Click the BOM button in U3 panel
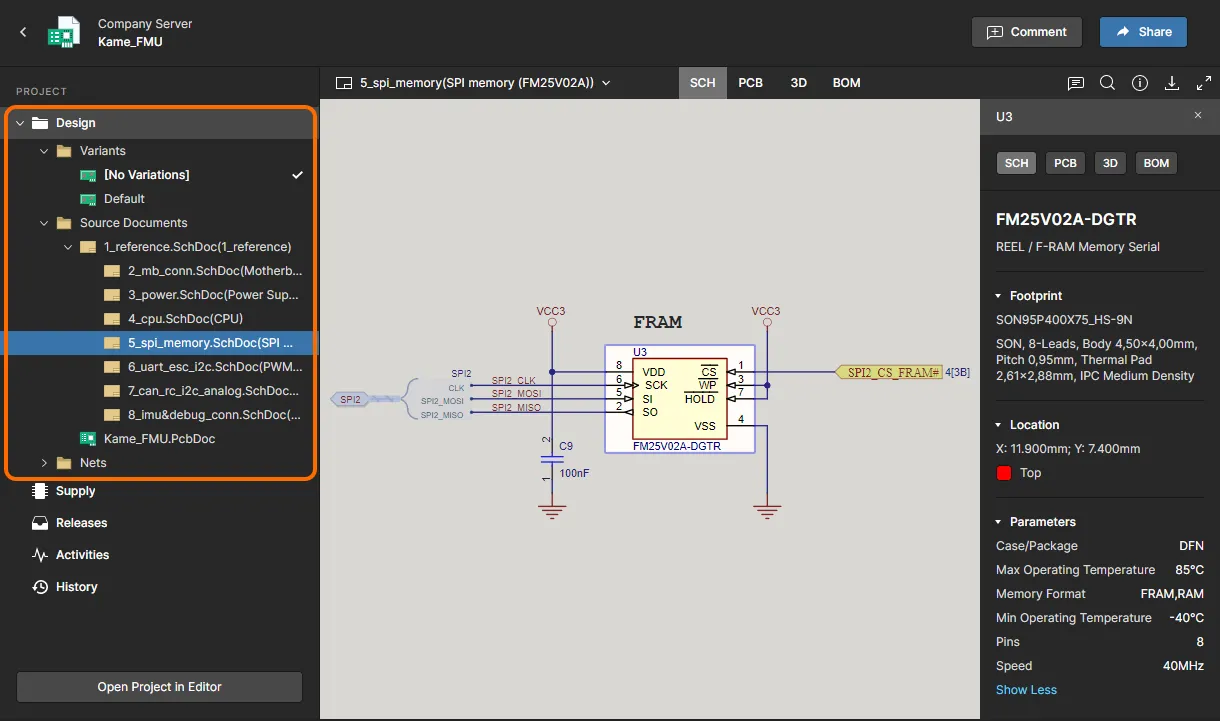 tap(1157, 163)
